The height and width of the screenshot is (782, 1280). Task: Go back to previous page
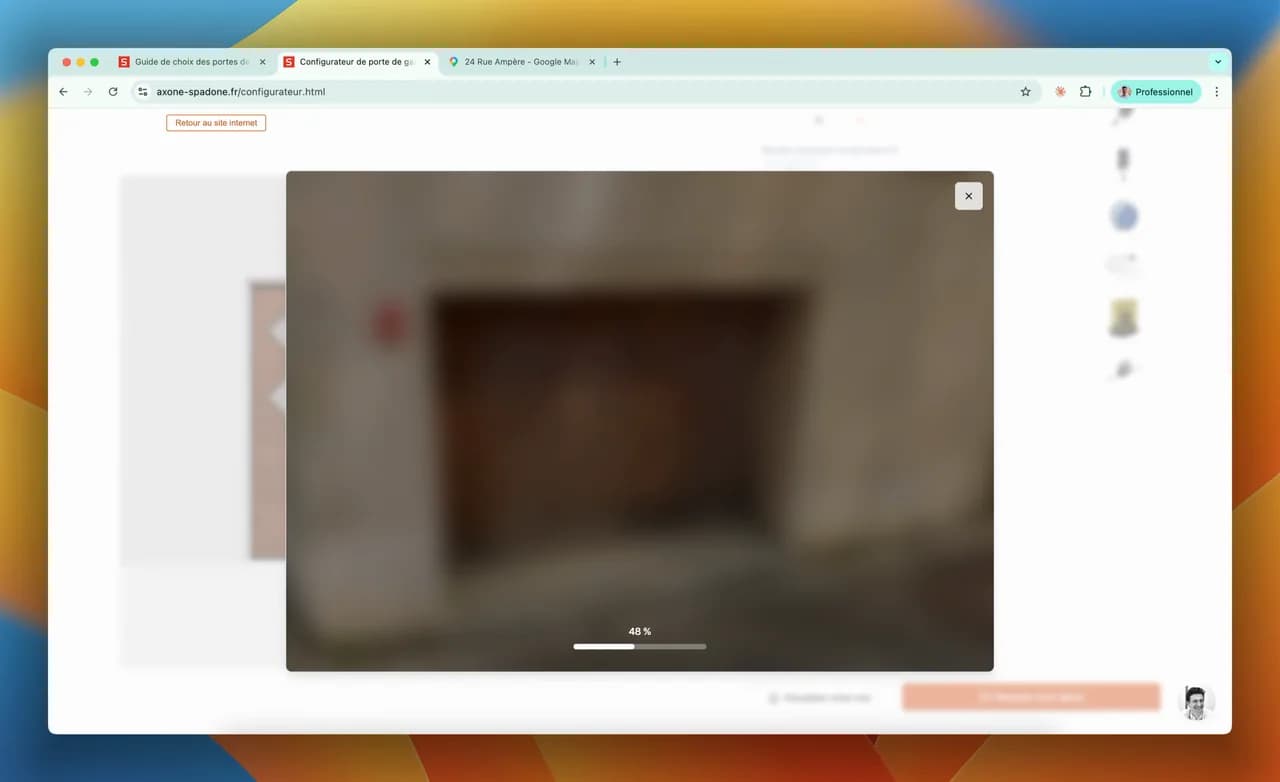[63, 92]
